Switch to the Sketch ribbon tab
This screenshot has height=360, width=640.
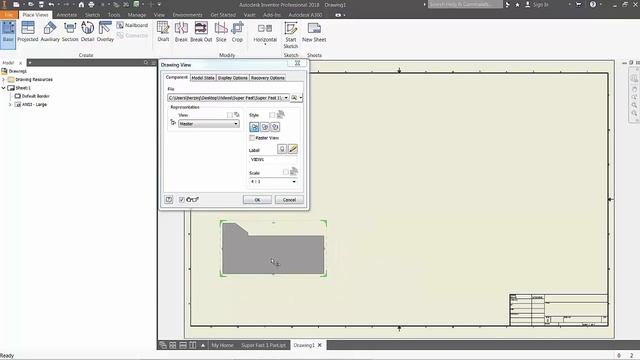[92, 15]
